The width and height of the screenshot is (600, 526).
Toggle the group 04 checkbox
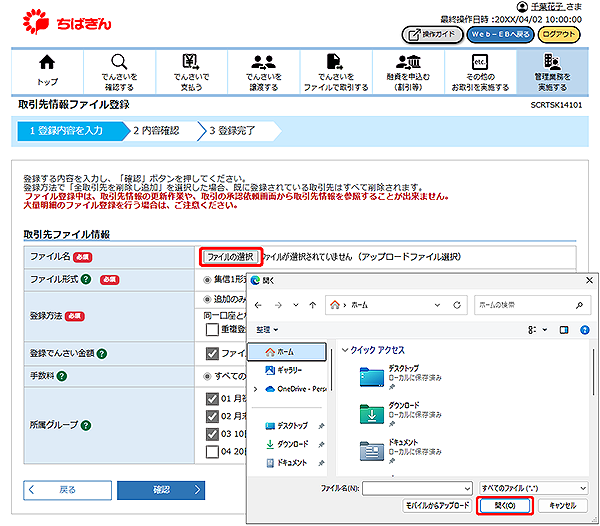(212, 451)
